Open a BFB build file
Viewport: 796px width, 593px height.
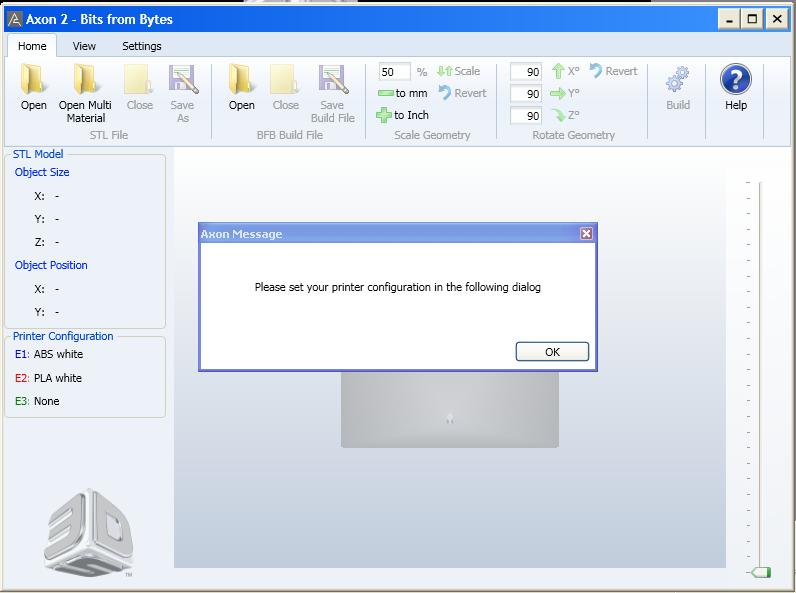coord(242,87)
